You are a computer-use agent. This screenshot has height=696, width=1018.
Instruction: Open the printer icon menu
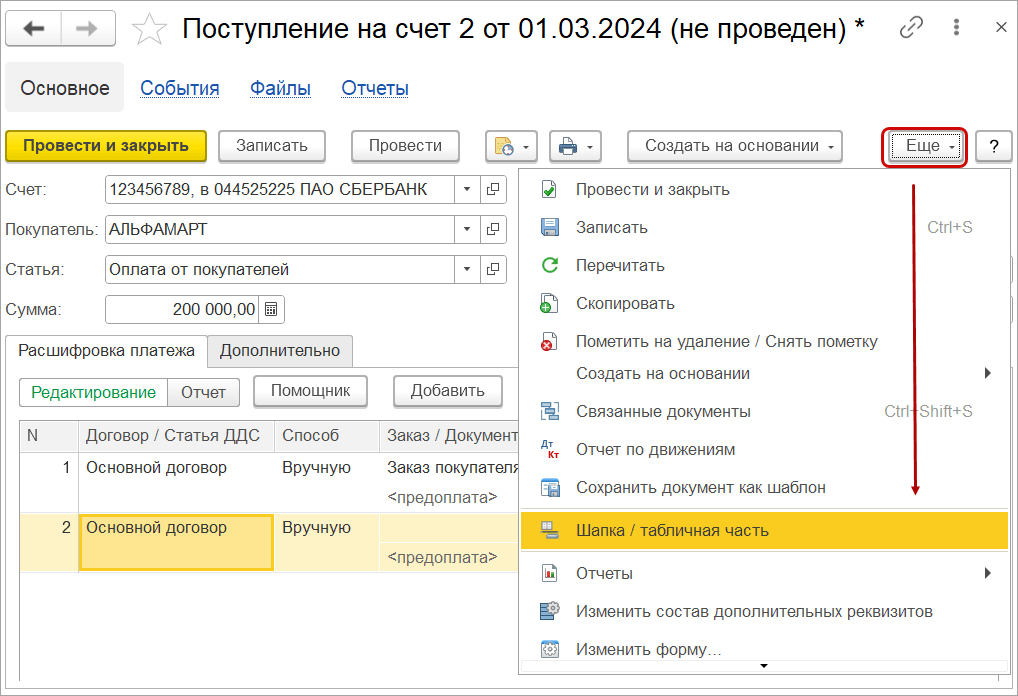(575, 146)
